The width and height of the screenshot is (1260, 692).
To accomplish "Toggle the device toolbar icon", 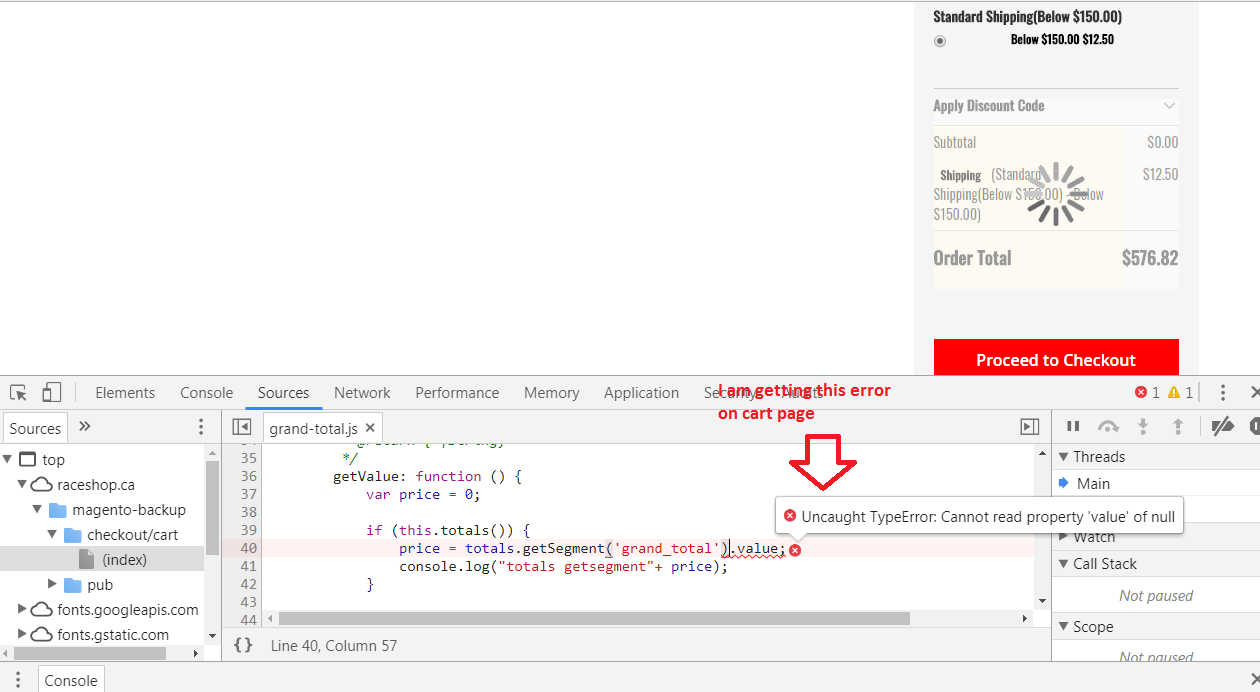I will 52,393.
